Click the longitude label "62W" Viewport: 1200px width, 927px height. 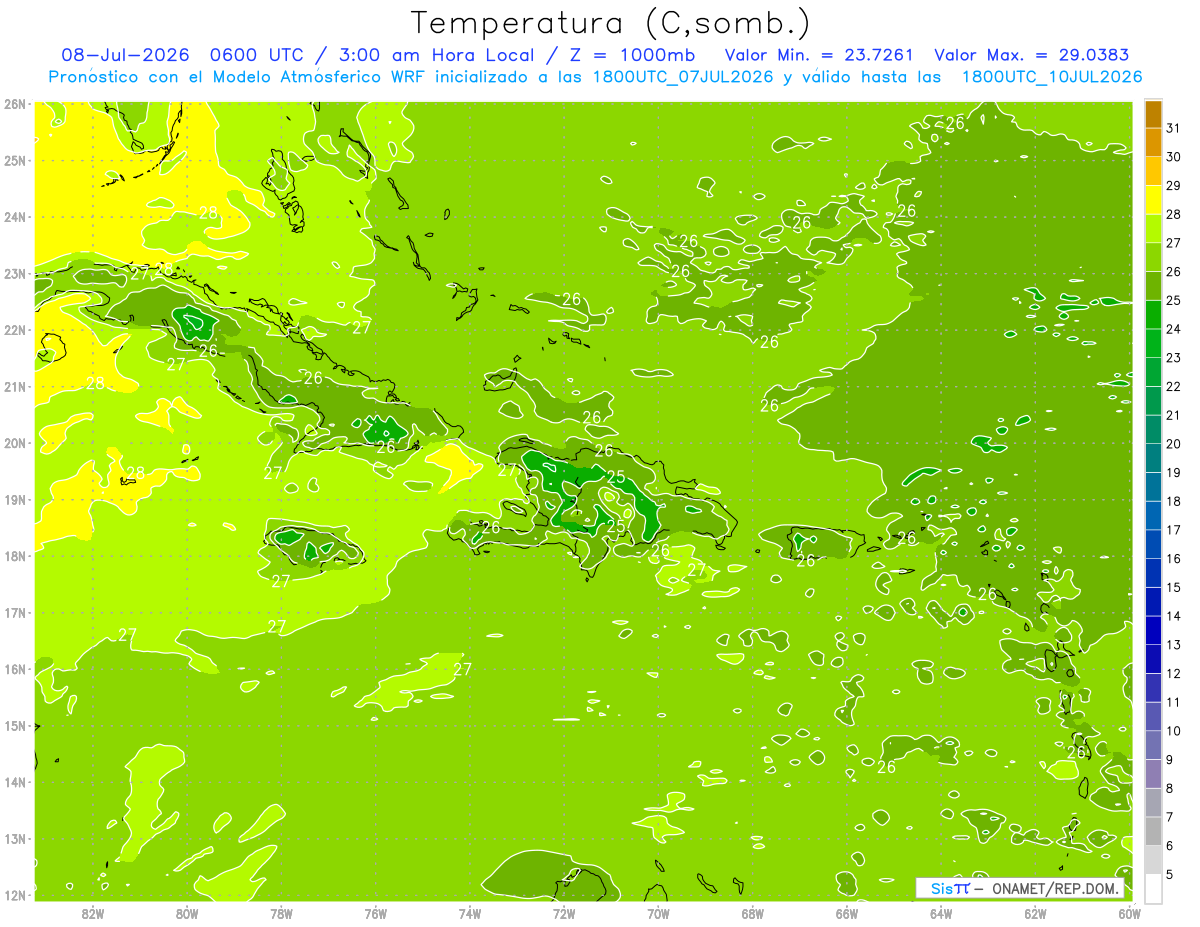[x=1035, y=913]
